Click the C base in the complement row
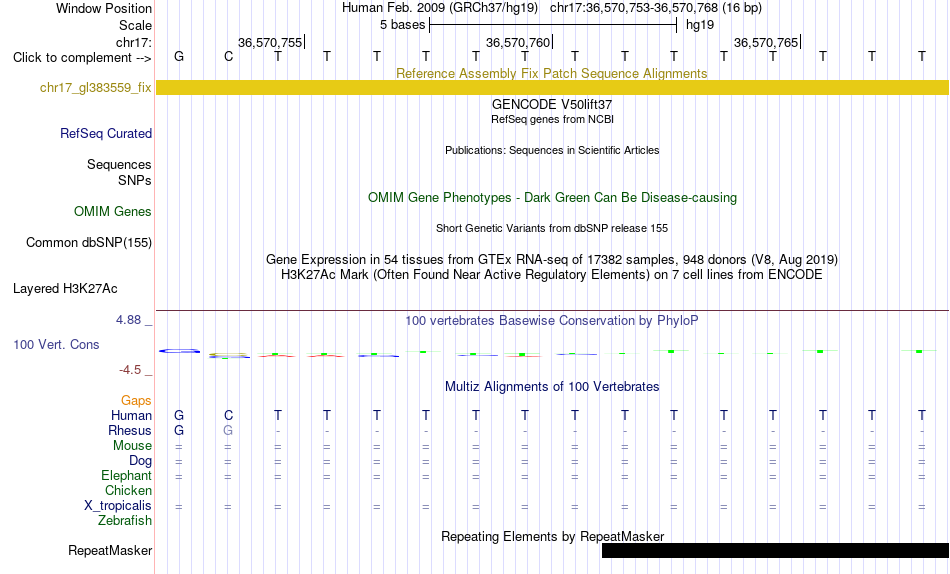Viewport: 950px width, 574px height. [228, 56]
